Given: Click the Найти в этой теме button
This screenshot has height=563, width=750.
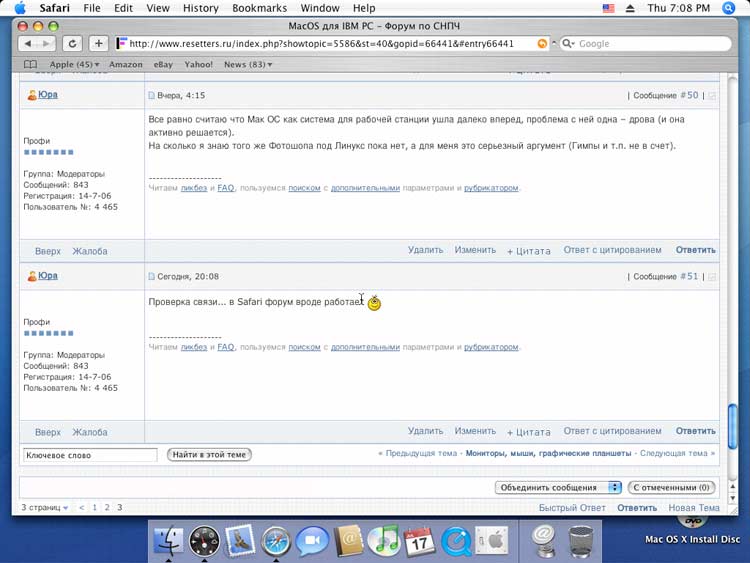Looking at the screenshot, I should pyautogui.click(x=209, y=454).
